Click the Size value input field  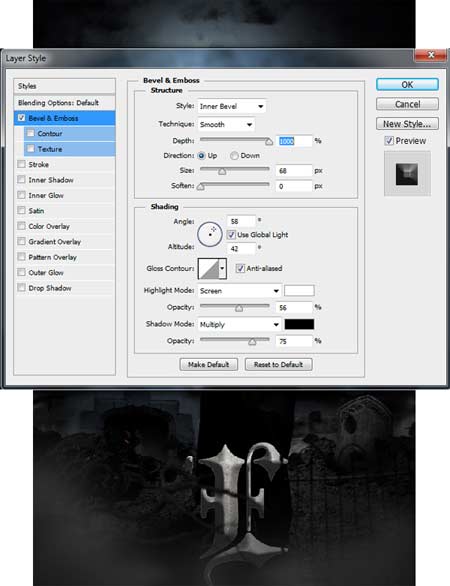(x=294, y=171)
